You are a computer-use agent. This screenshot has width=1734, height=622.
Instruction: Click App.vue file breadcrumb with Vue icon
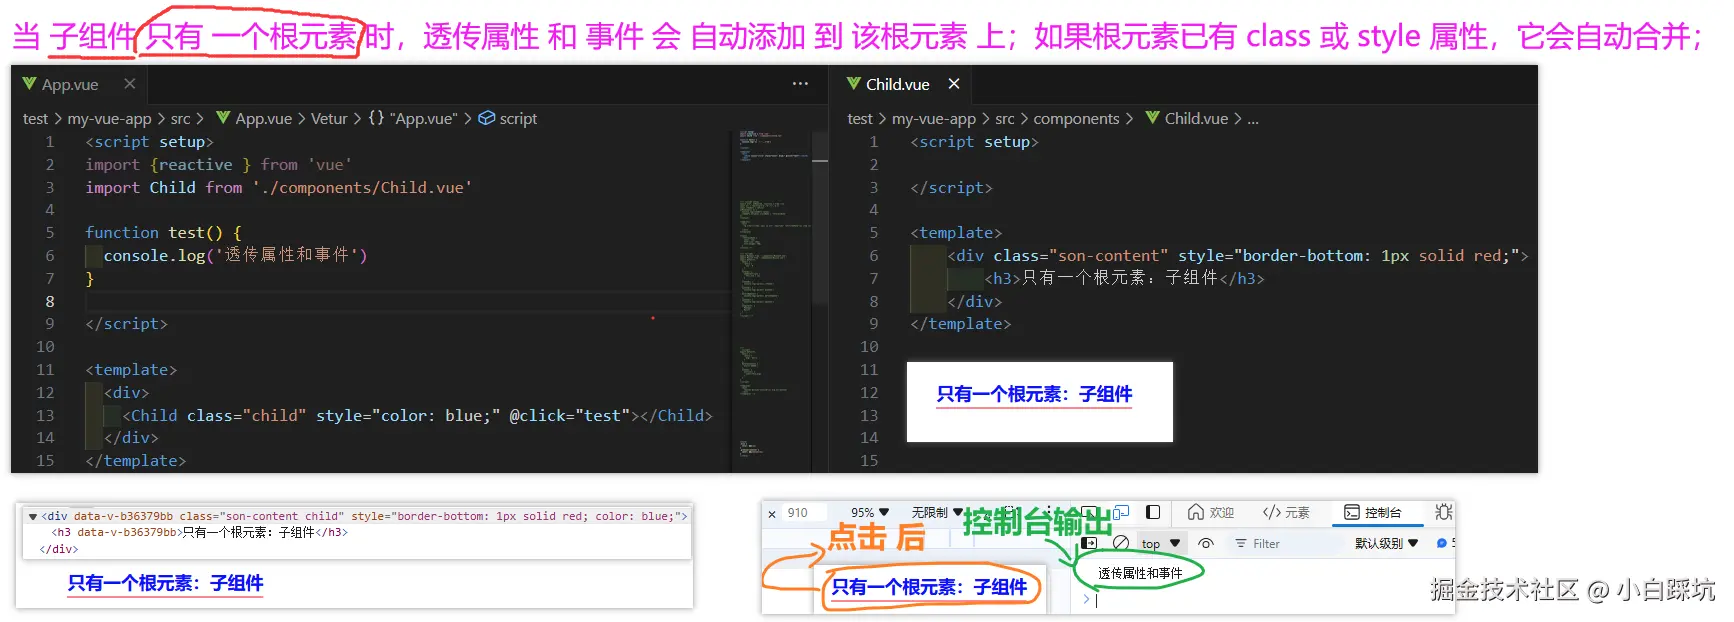point(254,119)
